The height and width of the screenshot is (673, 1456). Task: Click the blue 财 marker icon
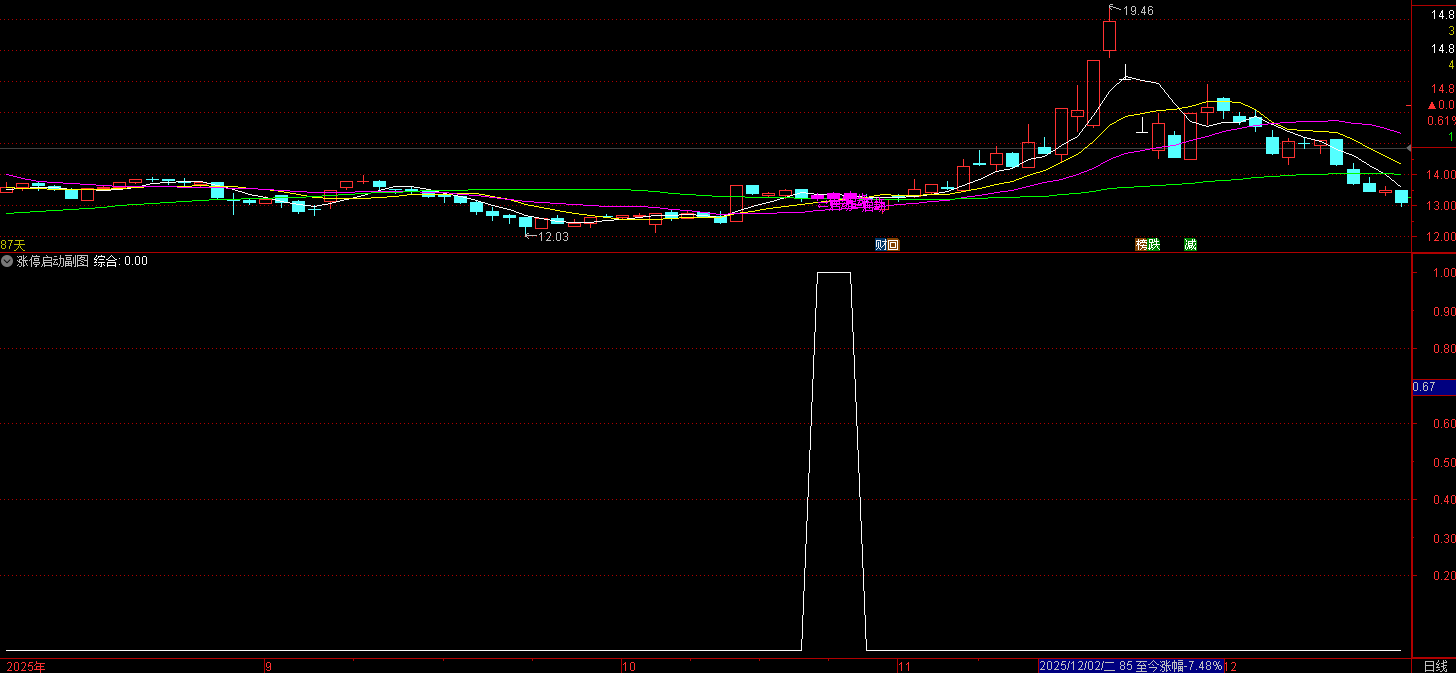tap(881, 245)
